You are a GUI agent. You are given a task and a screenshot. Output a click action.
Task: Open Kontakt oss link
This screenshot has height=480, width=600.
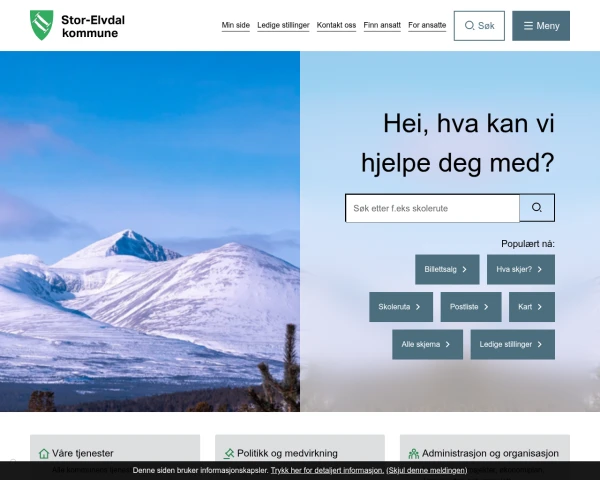coord(336,25)
